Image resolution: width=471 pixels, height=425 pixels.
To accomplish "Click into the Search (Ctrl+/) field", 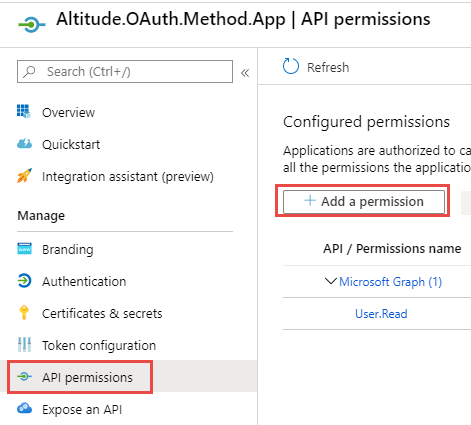I will (125, 71).
